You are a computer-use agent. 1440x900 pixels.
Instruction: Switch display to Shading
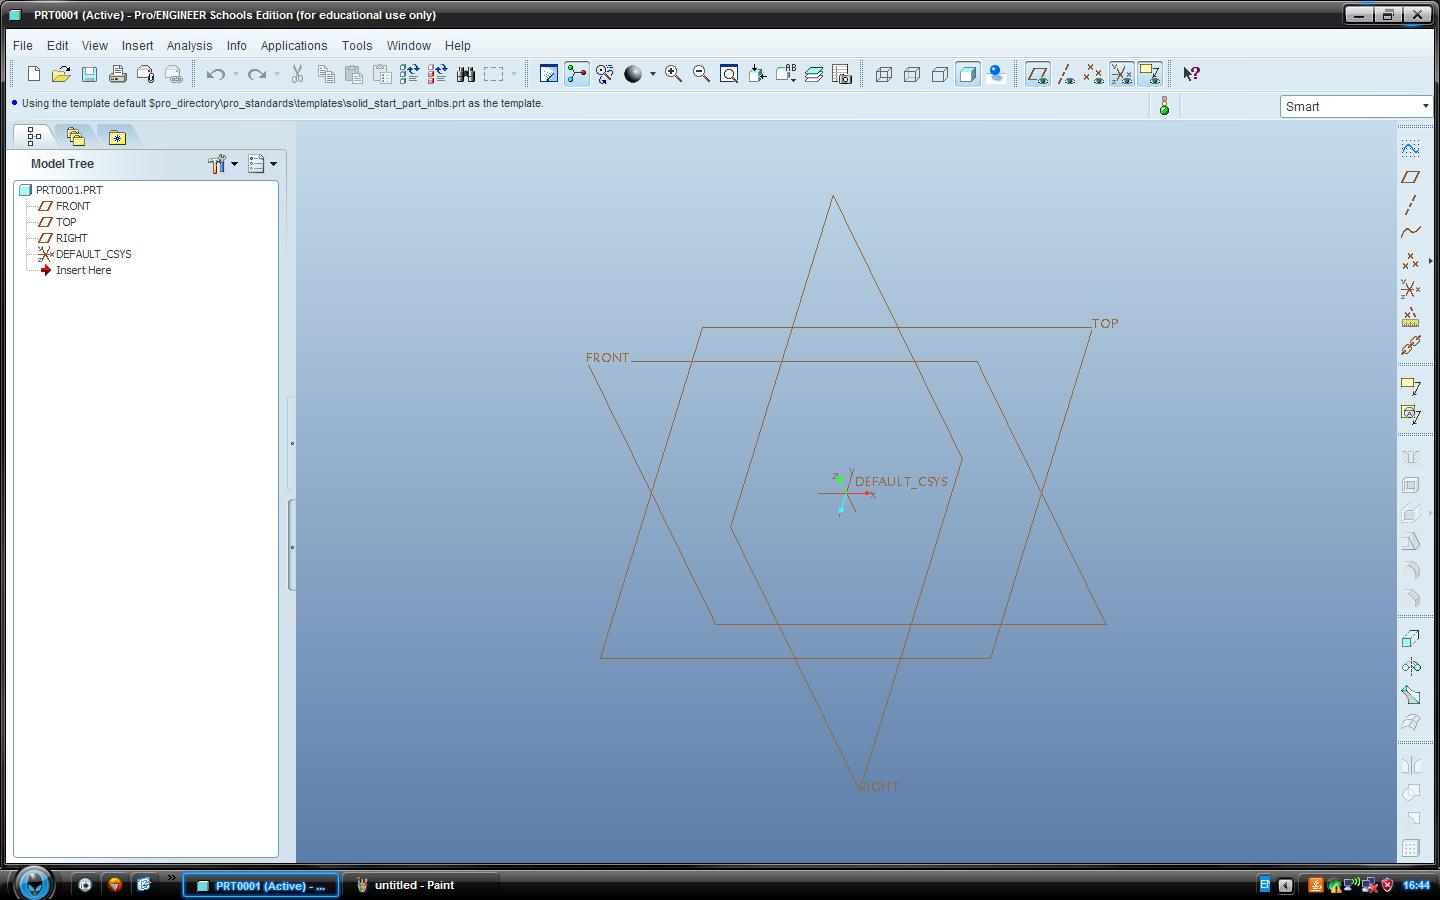click(968, 74)
